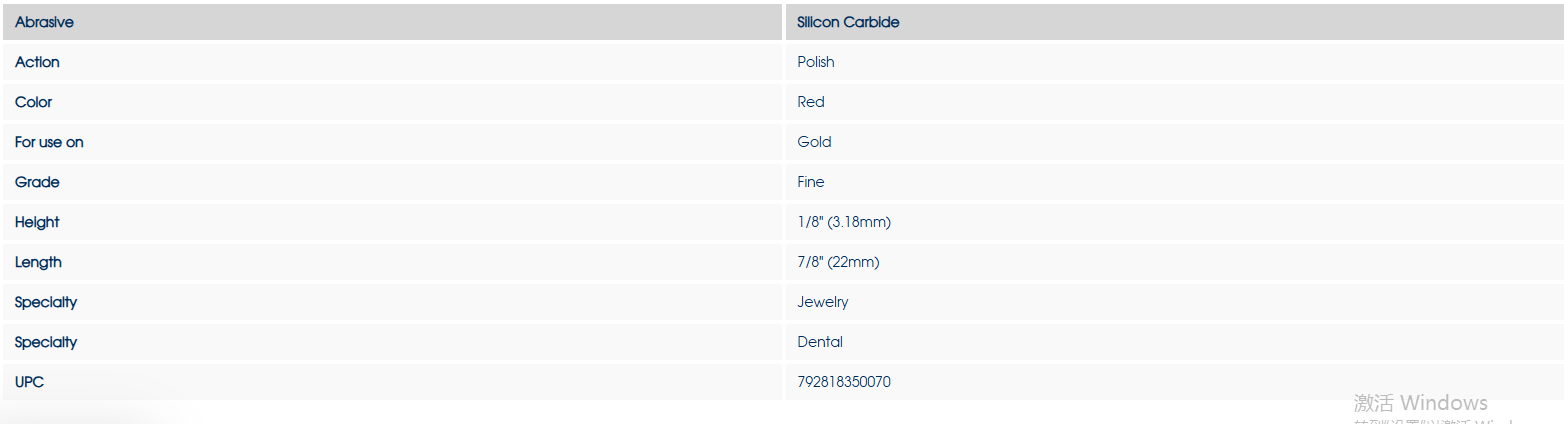Click the For use on label
This screenshot has width=1564, height=424.
(x=49, y=142)
